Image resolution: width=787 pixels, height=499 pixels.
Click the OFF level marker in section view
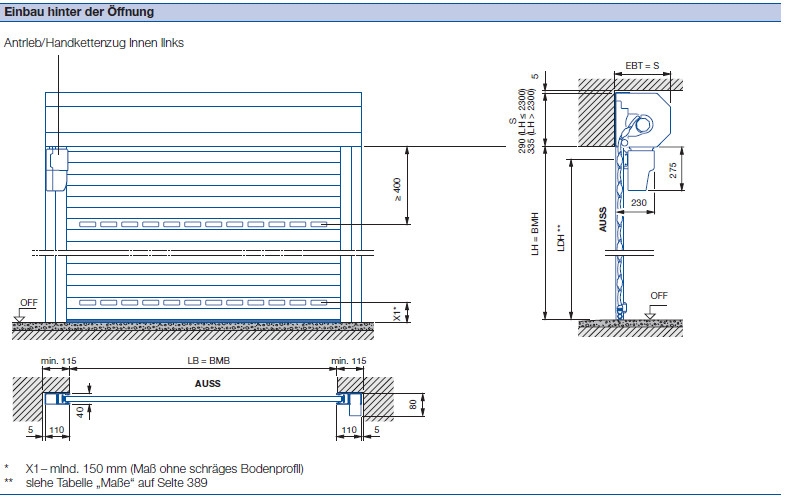(x=656, y=303)
